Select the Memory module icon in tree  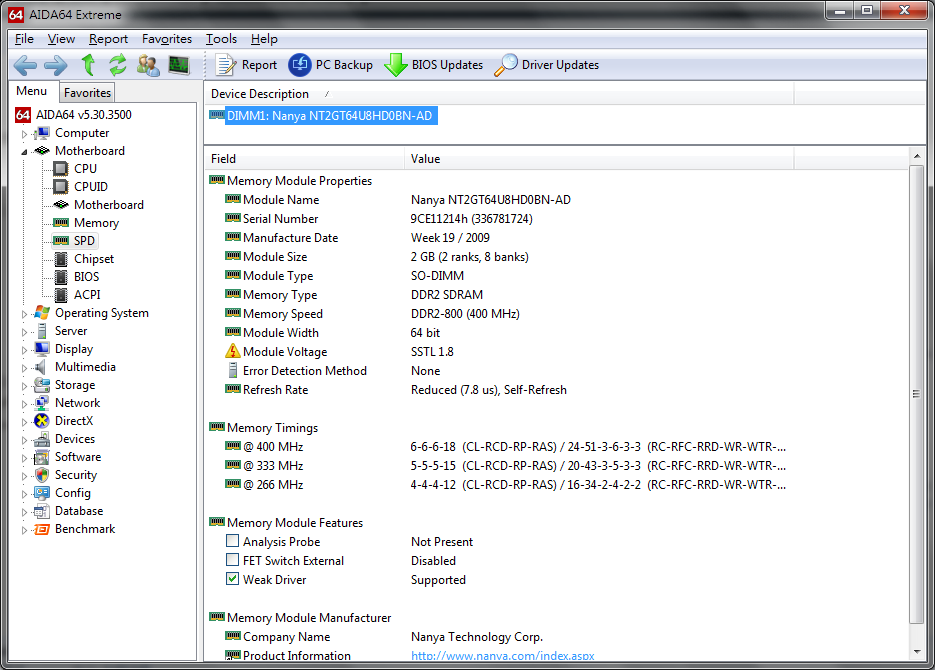61,222
